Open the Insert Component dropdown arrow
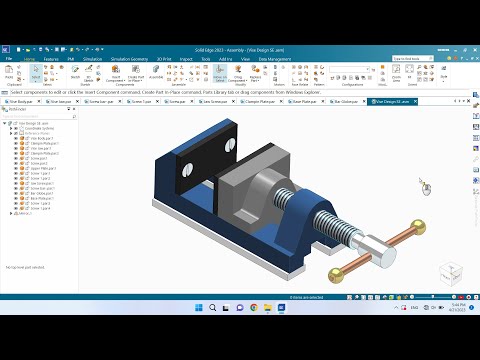 click(124, 81)
